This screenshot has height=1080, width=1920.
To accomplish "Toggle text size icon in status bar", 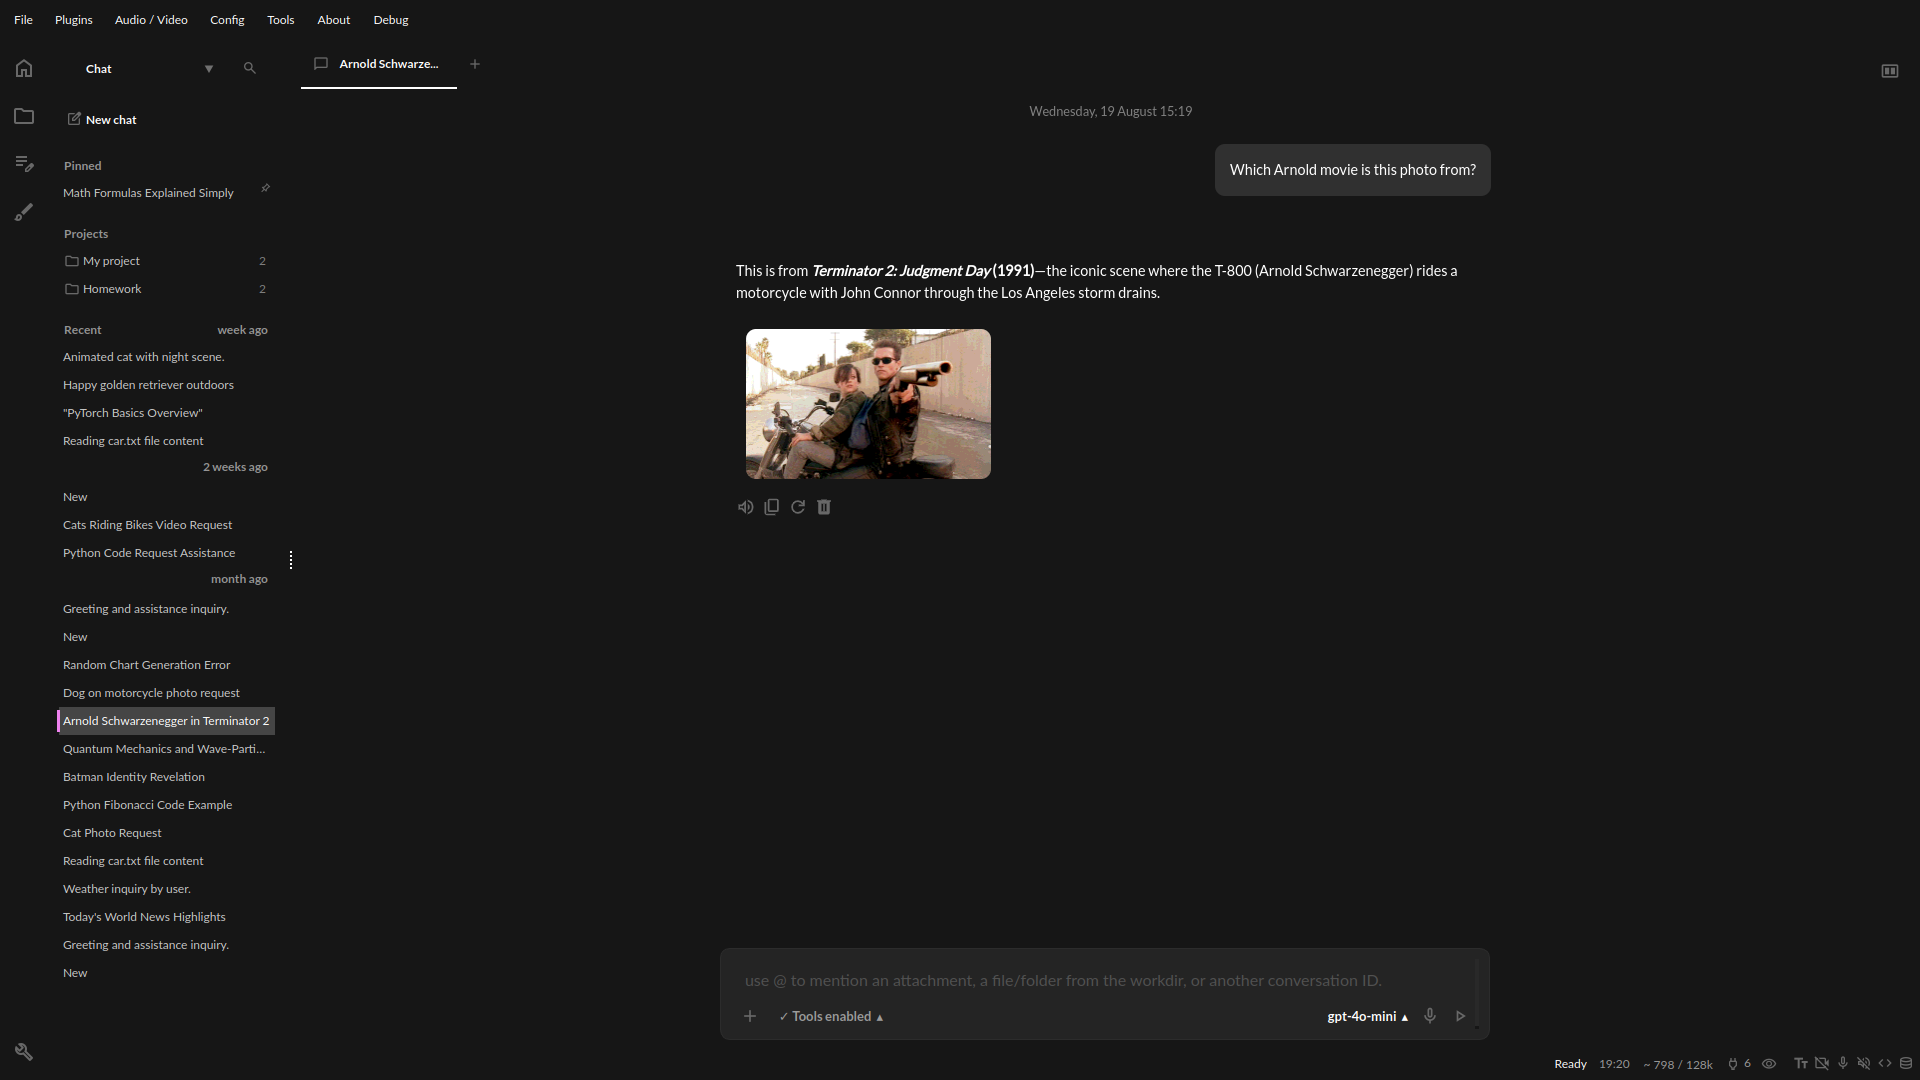I will (1801, 1064).
